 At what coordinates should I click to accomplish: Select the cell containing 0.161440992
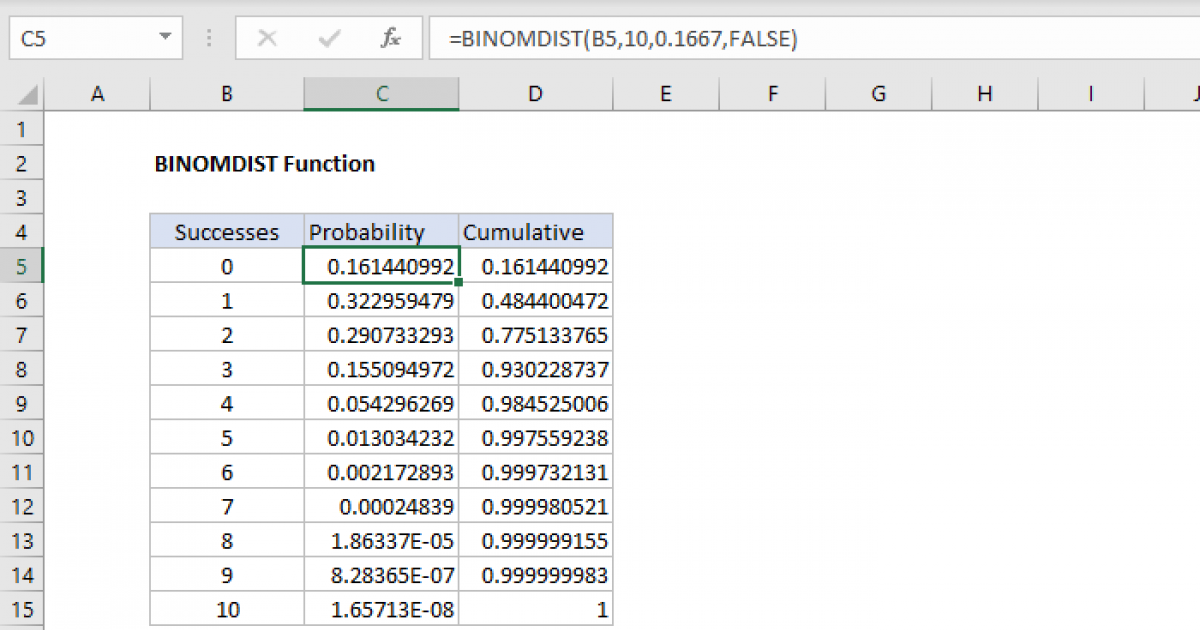[380, 266]
